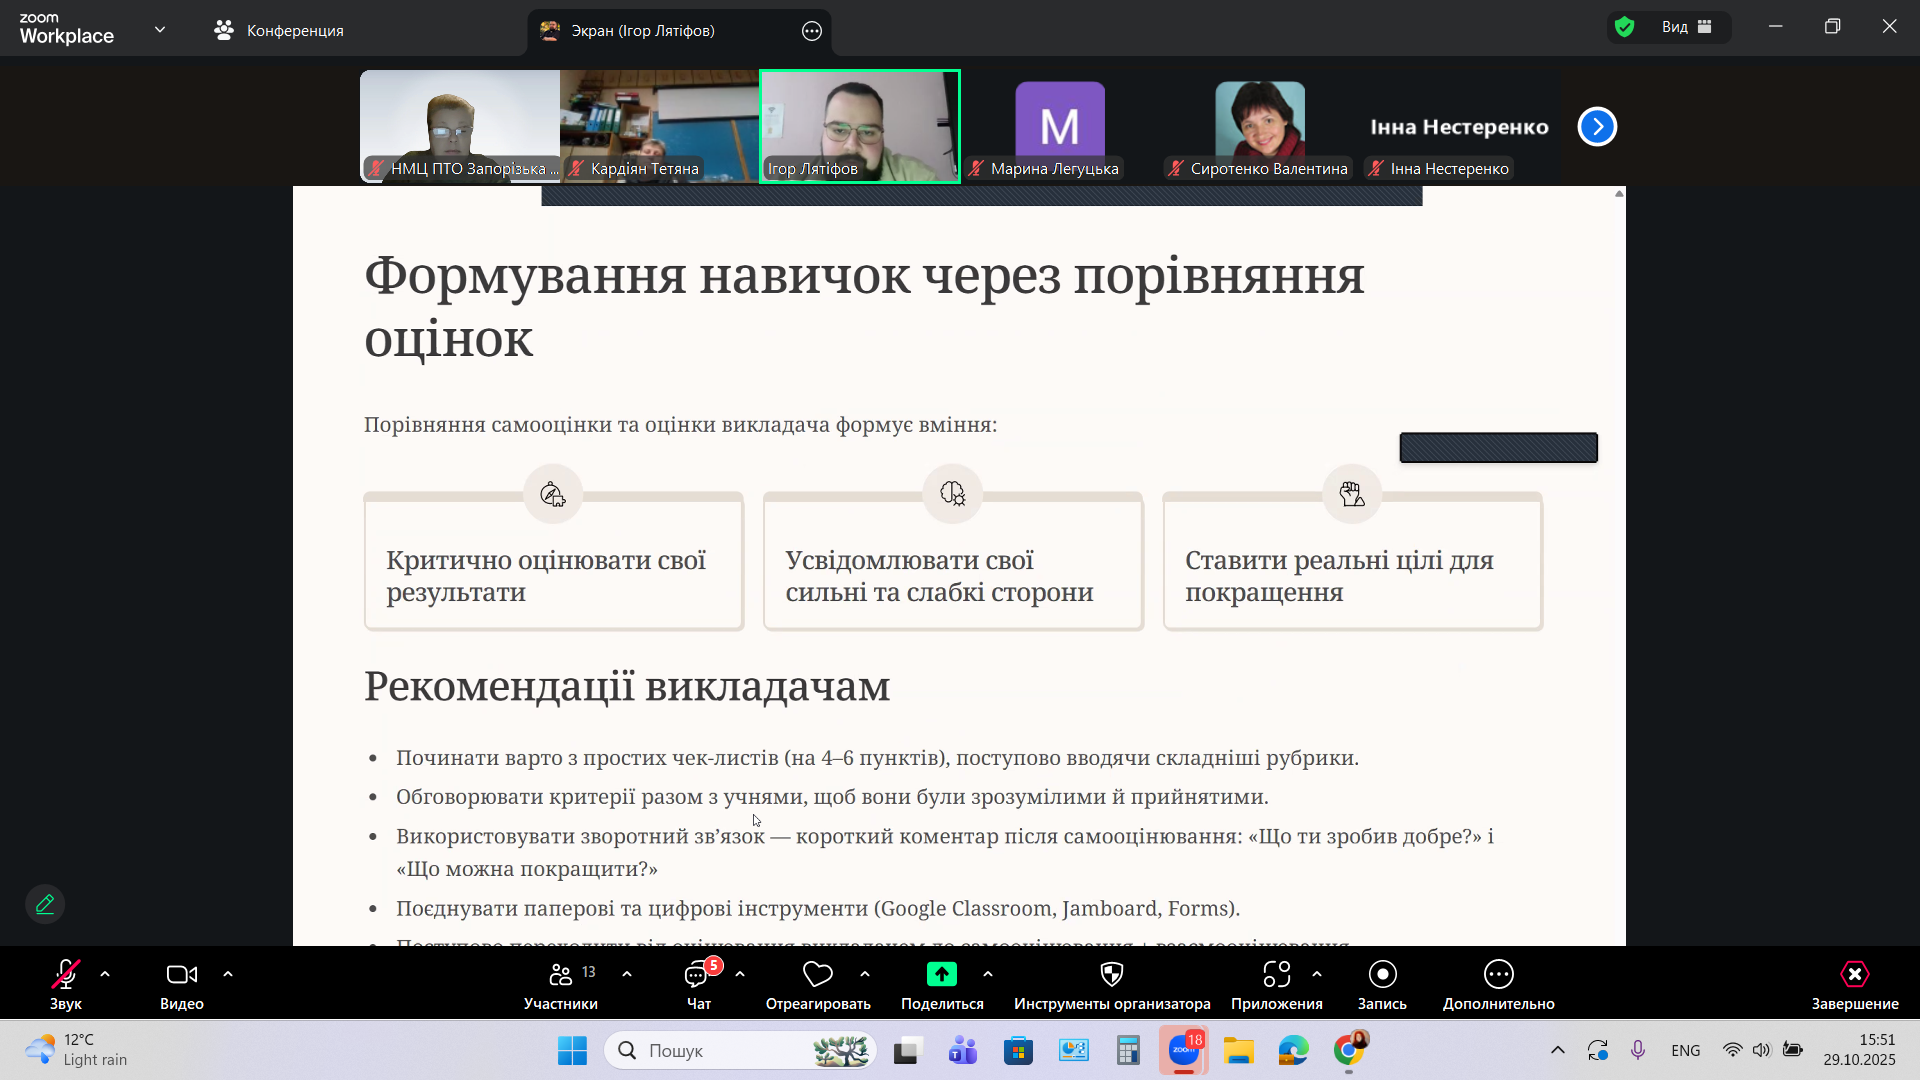The image size is (1920, 1080).
Task: Click the React heart icon
Action: pyautogui.click(x=817, y=974)
